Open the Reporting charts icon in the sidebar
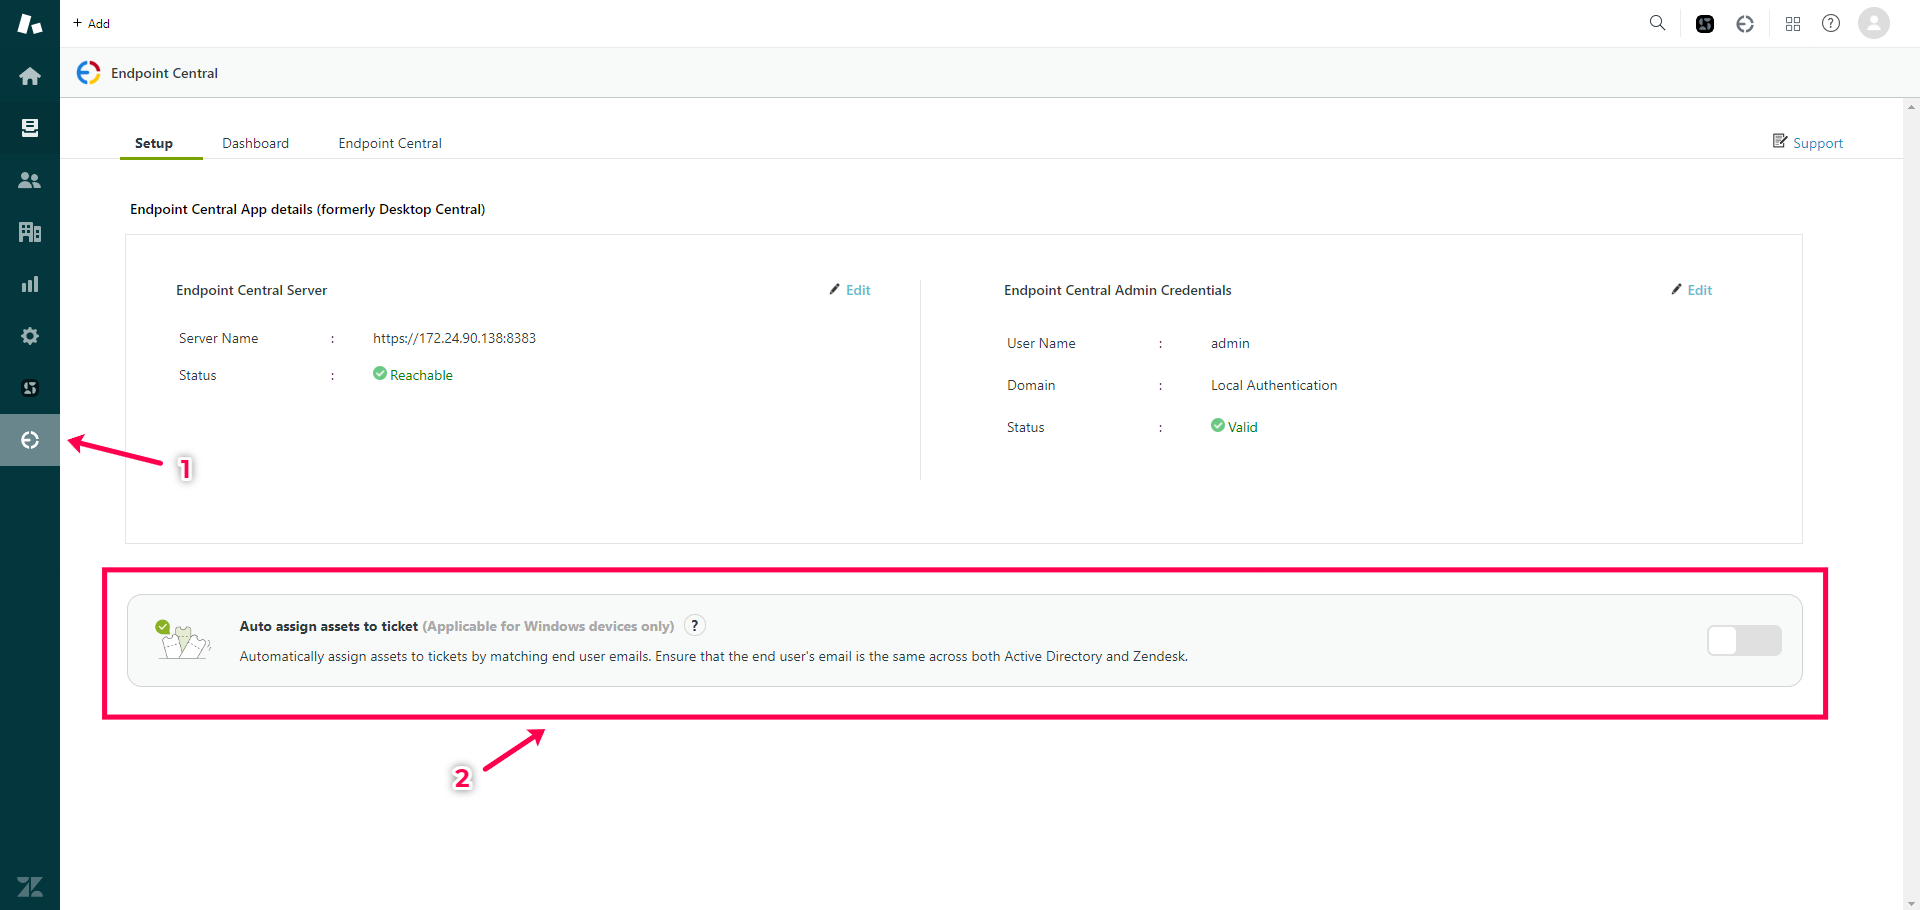1920x910 pixels. [30, 283]
